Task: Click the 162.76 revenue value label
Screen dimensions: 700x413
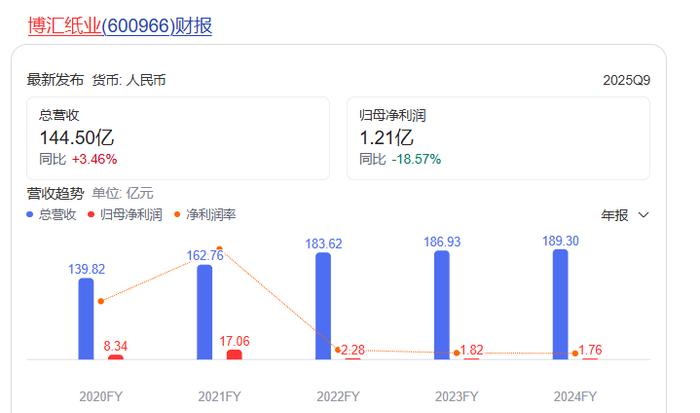Action: 205,255
